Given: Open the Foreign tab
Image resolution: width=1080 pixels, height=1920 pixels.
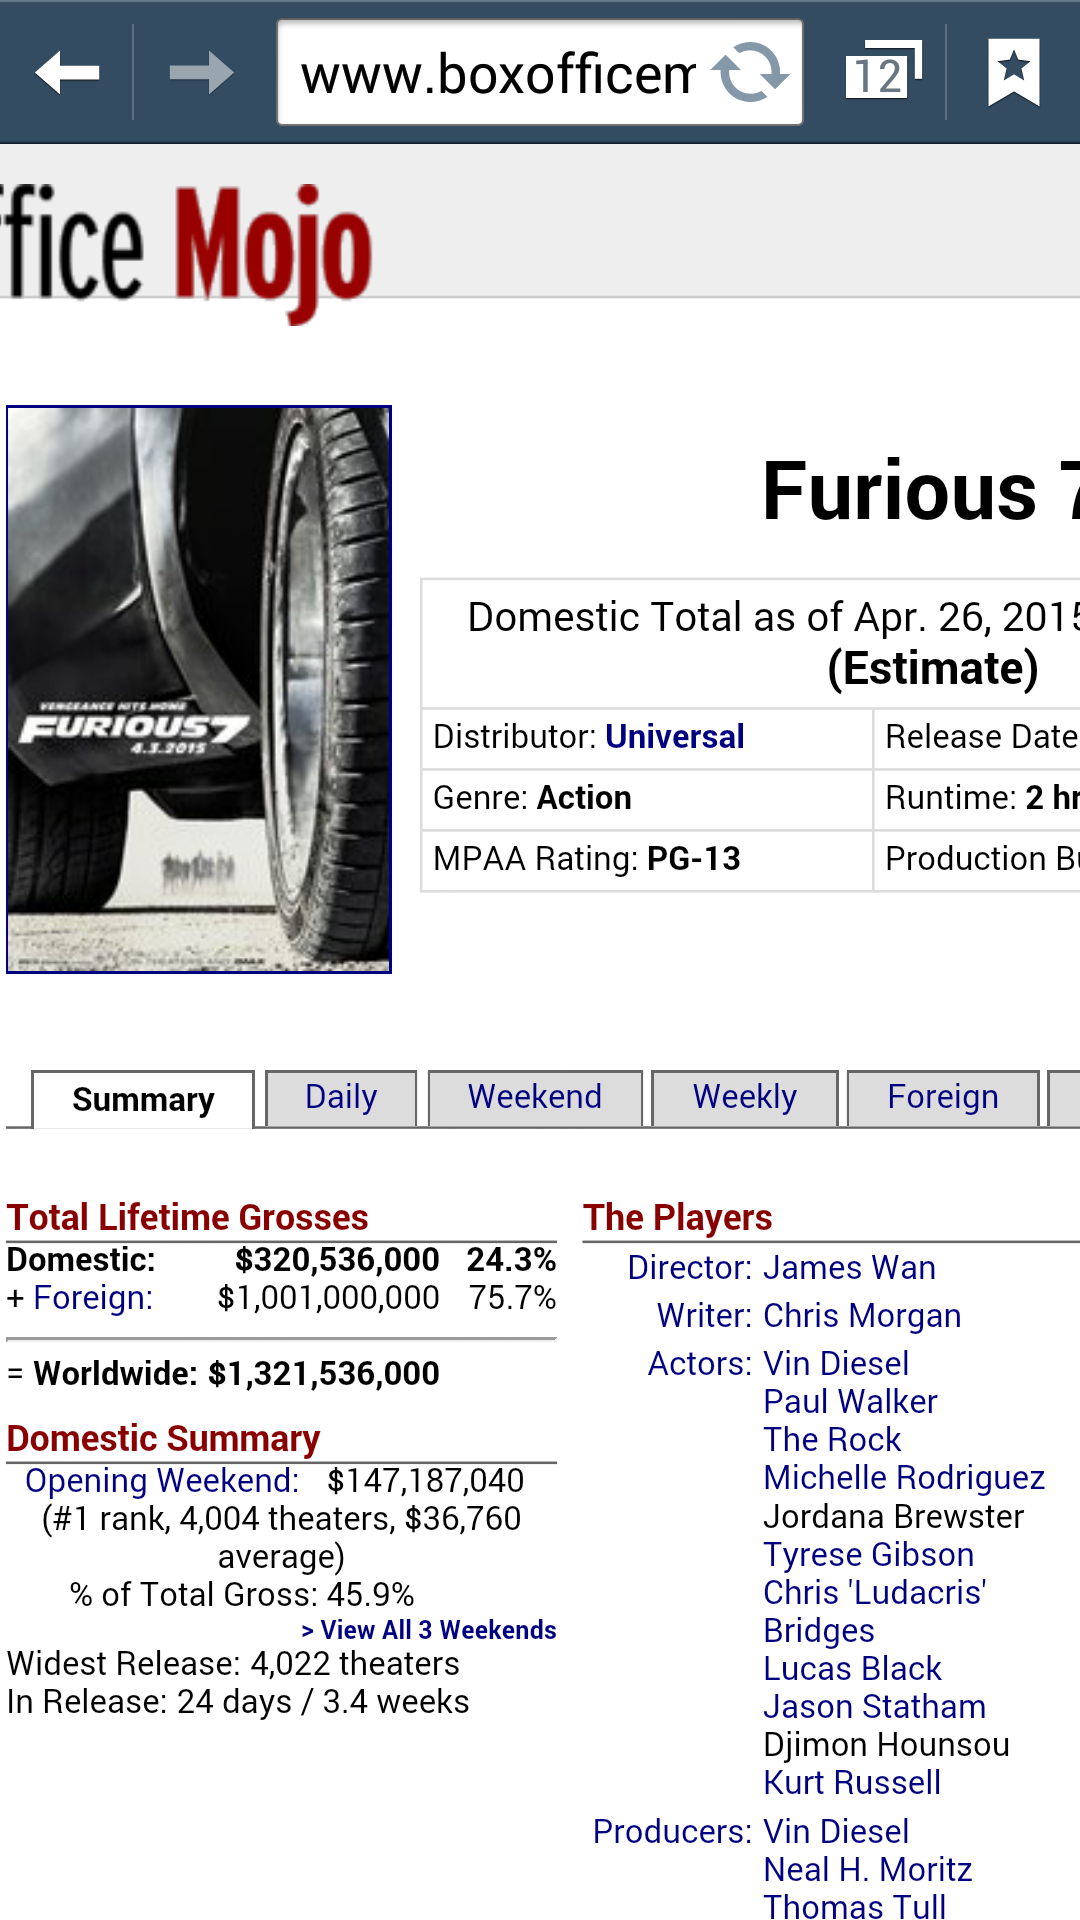Looking at the screenshot, I should click(x=942, y=1098).
